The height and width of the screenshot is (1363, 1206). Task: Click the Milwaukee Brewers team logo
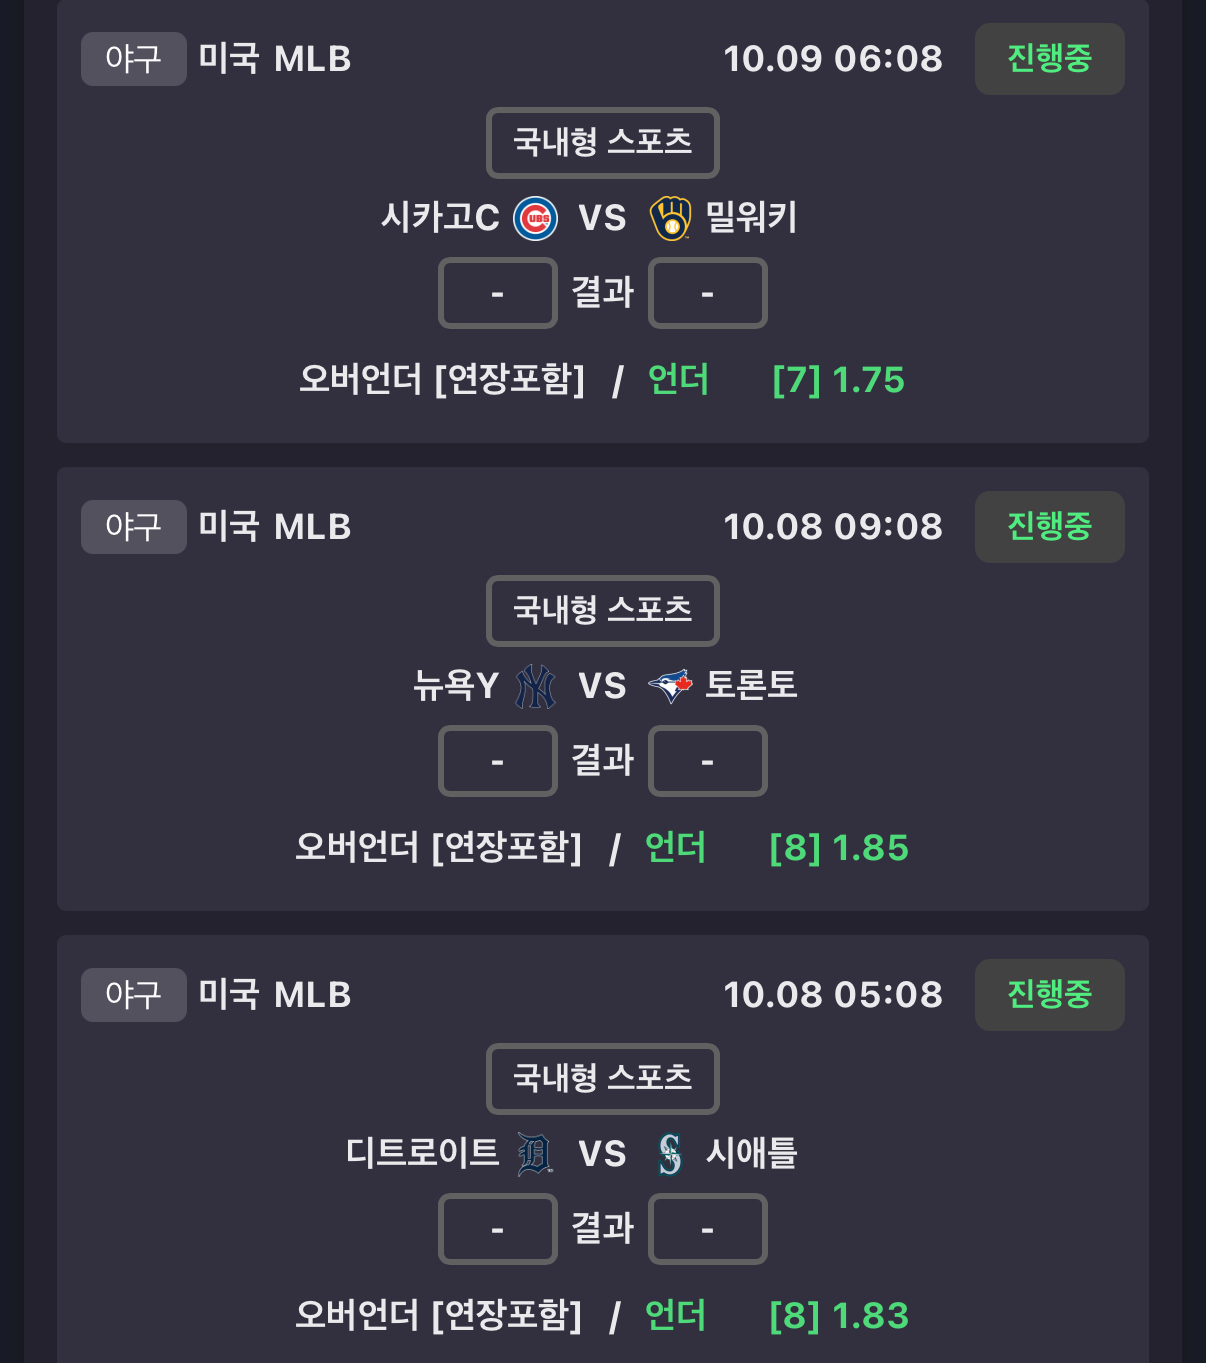(670, 218)
